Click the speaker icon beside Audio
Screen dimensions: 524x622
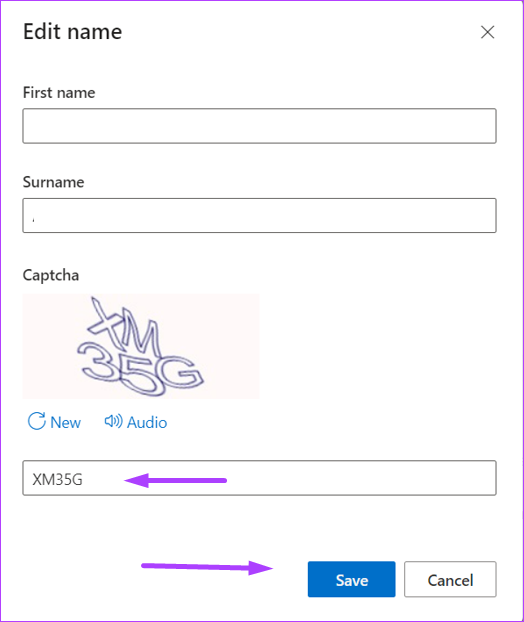pyautogui.click(x=113, y=421)
